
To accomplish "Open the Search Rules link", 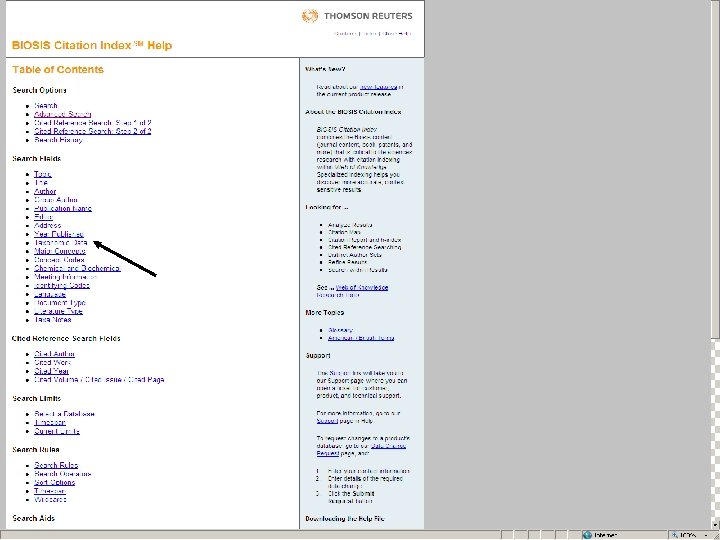I will pos(56,465).
